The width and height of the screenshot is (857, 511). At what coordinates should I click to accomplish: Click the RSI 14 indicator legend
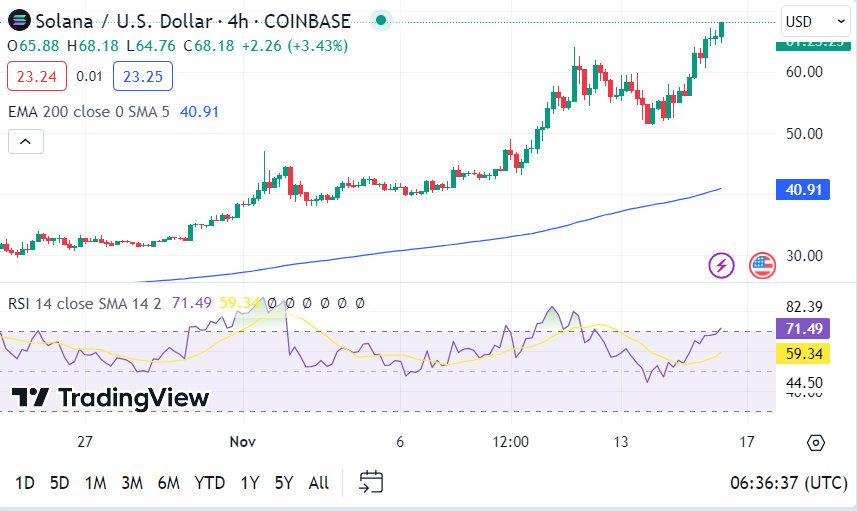tap(85, 303)
